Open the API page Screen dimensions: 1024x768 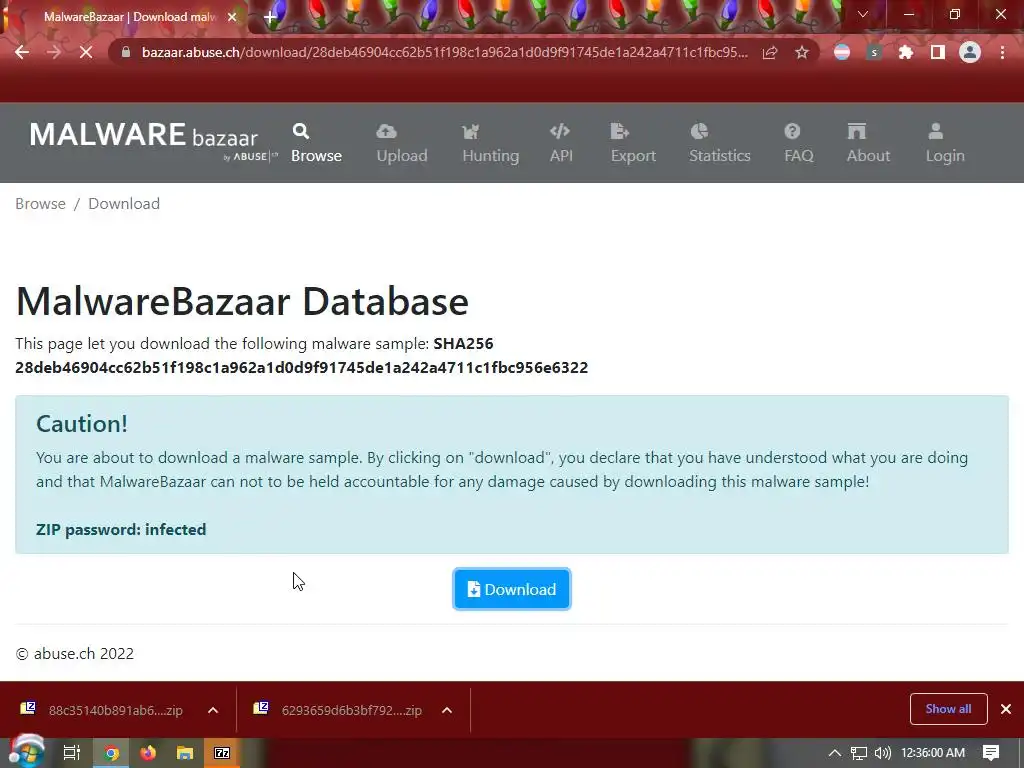point(561,143)
